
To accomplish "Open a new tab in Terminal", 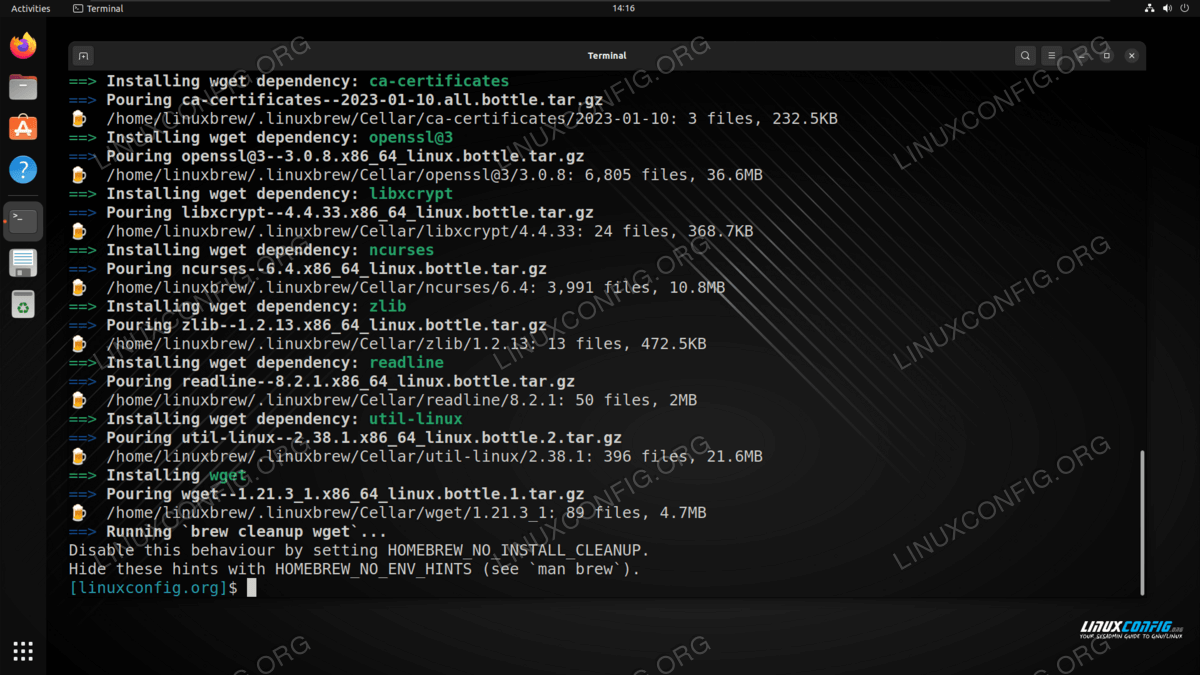I will [84, 56].
